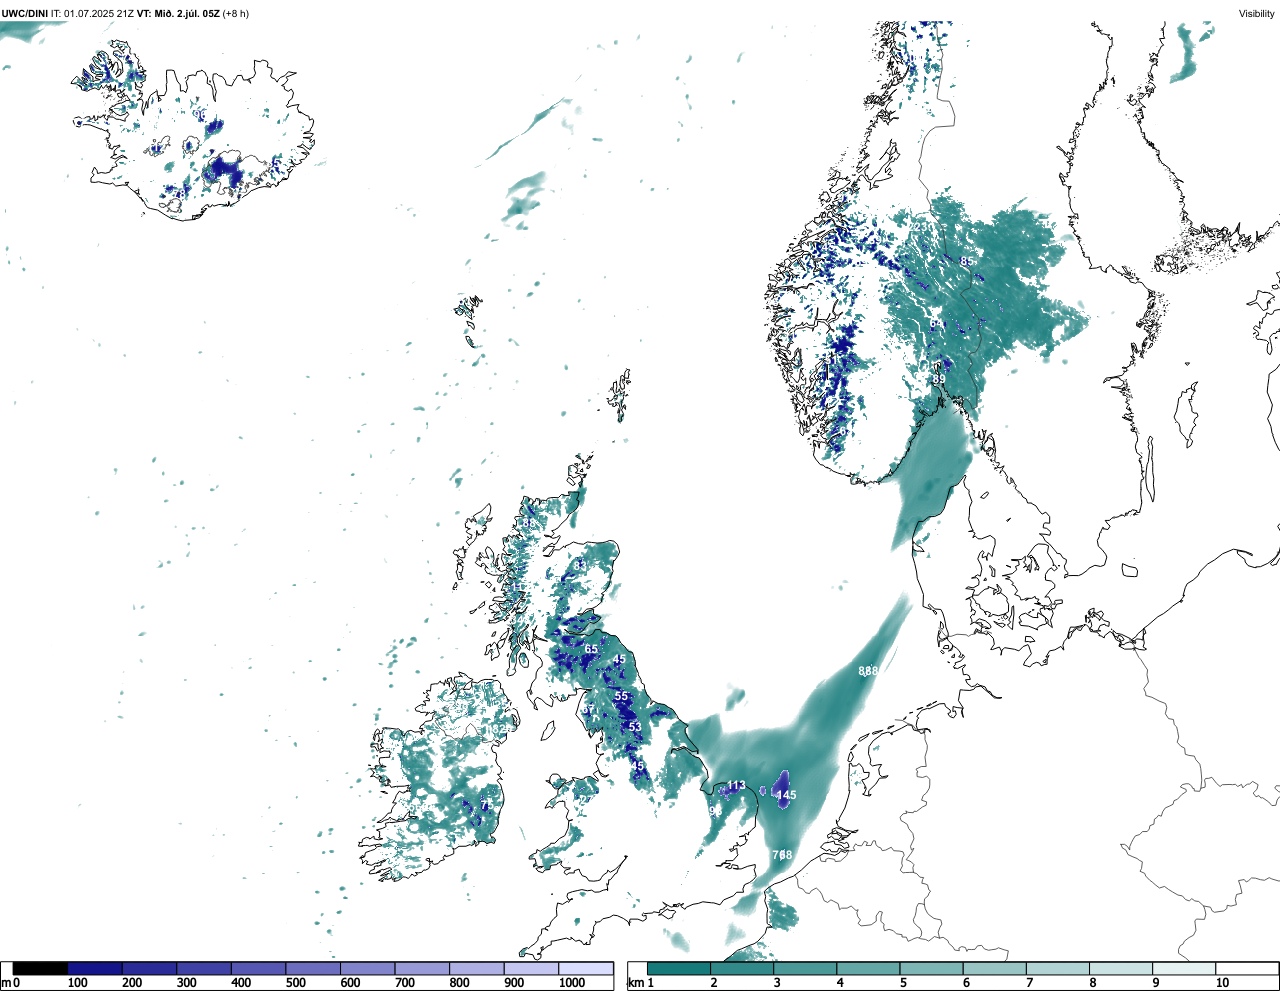Select the 900–1000 m legend swatch

click(x=531, y=969)
